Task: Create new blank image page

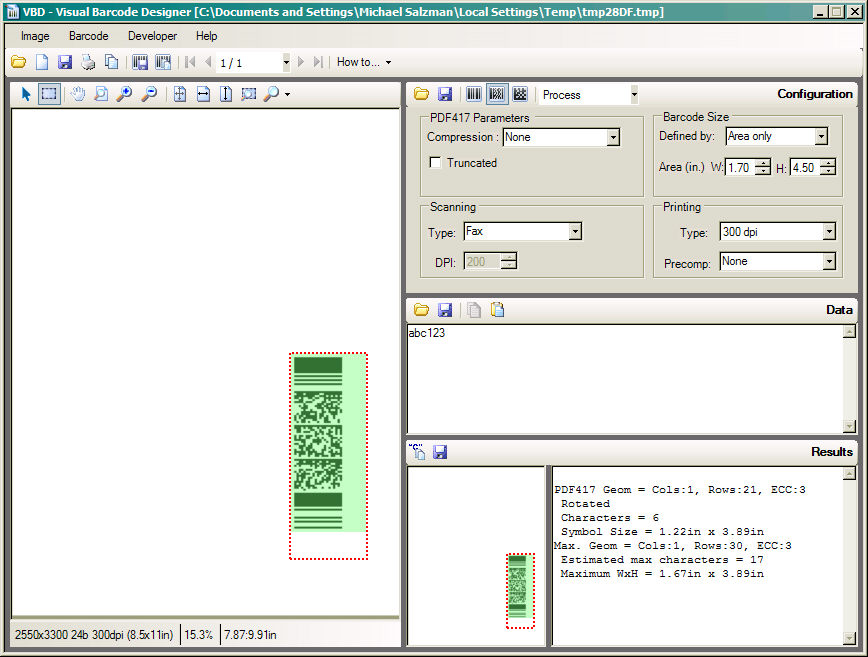Action: pos(42,62)
